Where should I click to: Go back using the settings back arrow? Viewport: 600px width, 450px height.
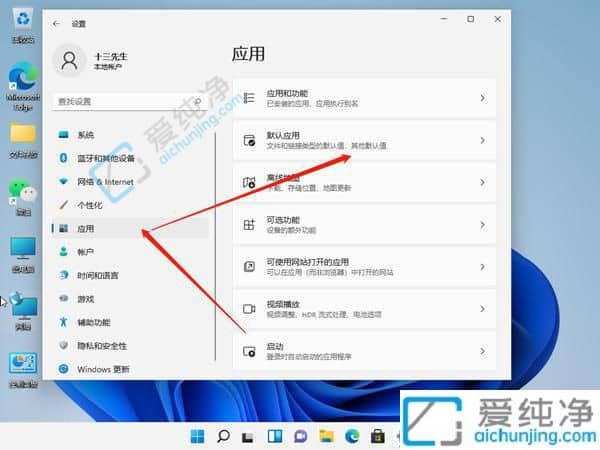click(57, 24)
